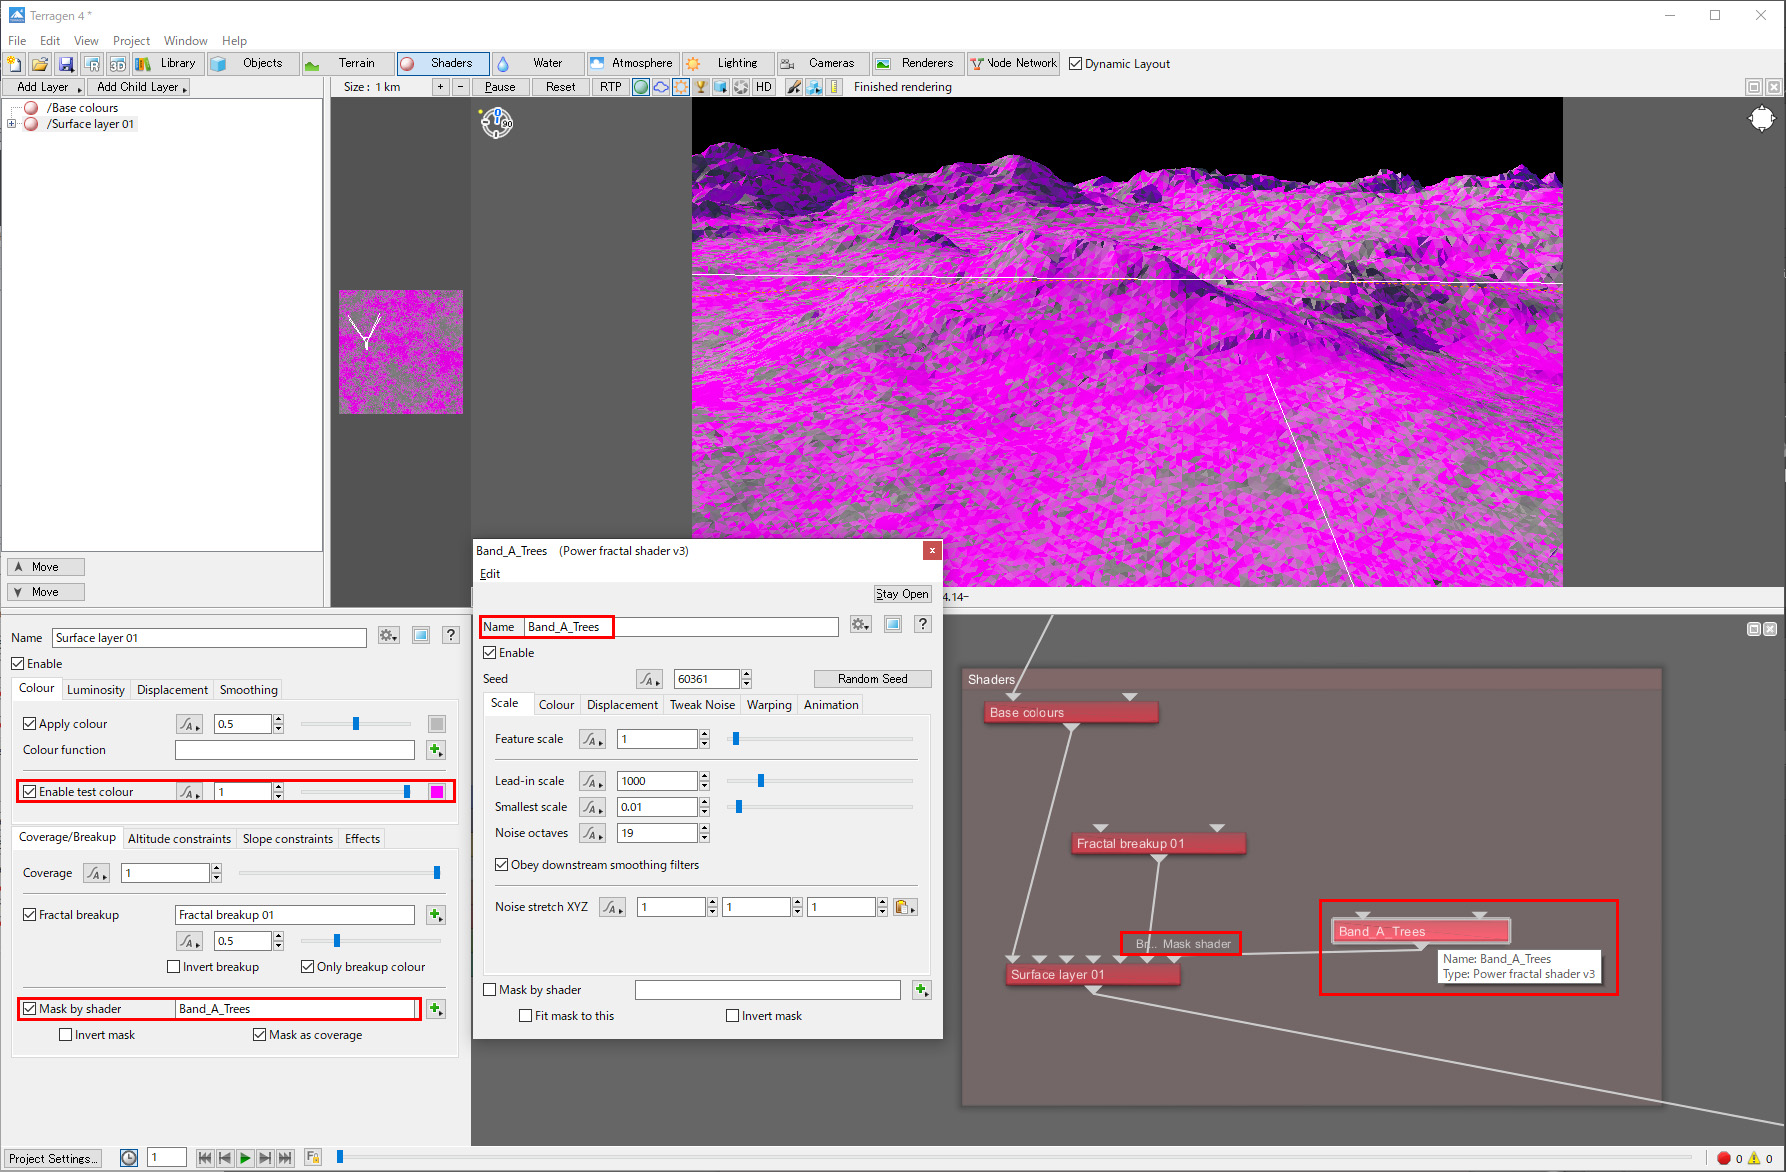Click the compass navigation icon in preview
Image resolution: width=1786 pixels, height=1172 pixels.
[x=497, y=123]
